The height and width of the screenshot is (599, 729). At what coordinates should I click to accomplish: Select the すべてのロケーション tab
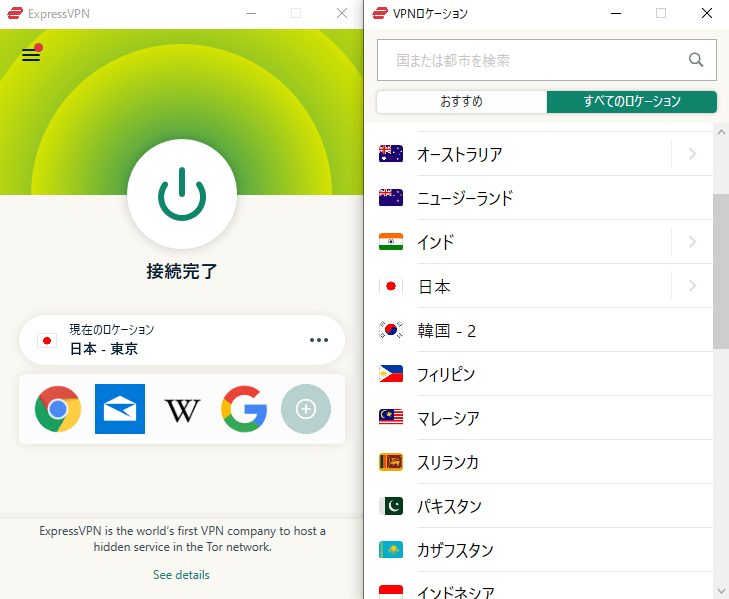coord(631,102)
